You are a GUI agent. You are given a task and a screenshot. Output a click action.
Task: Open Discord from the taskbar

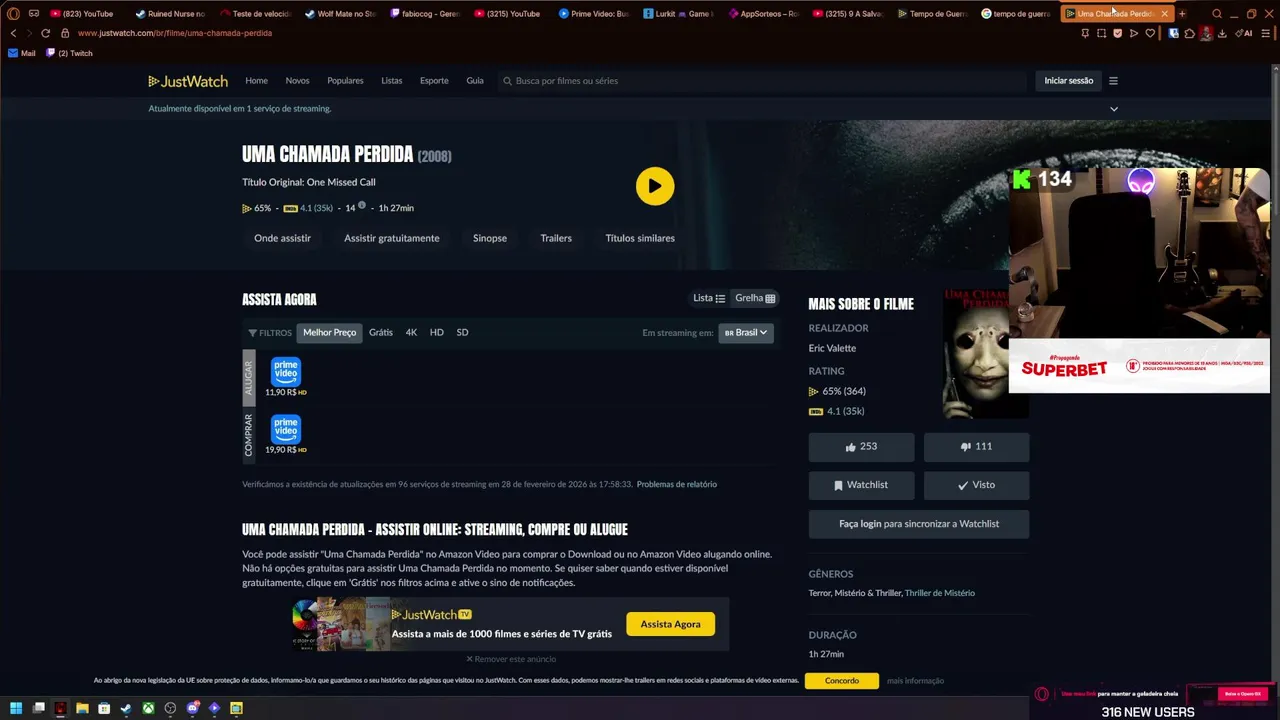coord(192,708)
